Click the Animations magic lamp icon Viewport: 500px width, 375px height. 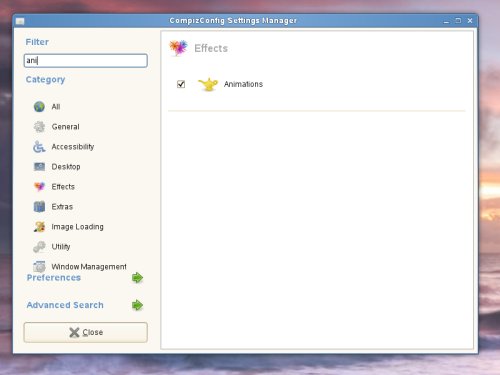coord(208,84)
